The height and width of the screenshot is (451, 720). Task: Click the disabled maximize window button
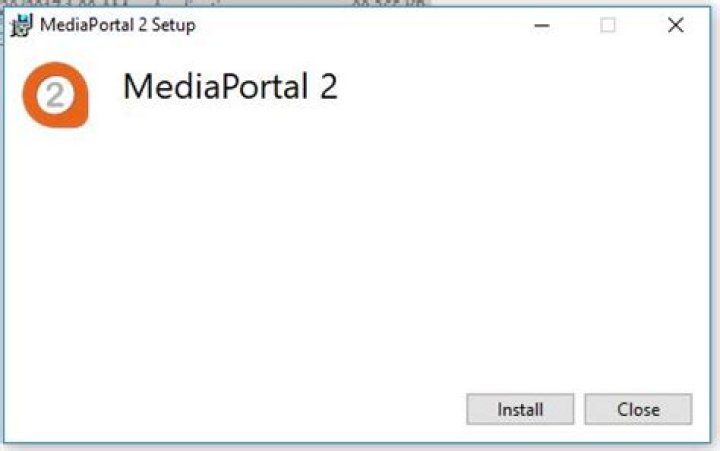[x=608, y=26]
